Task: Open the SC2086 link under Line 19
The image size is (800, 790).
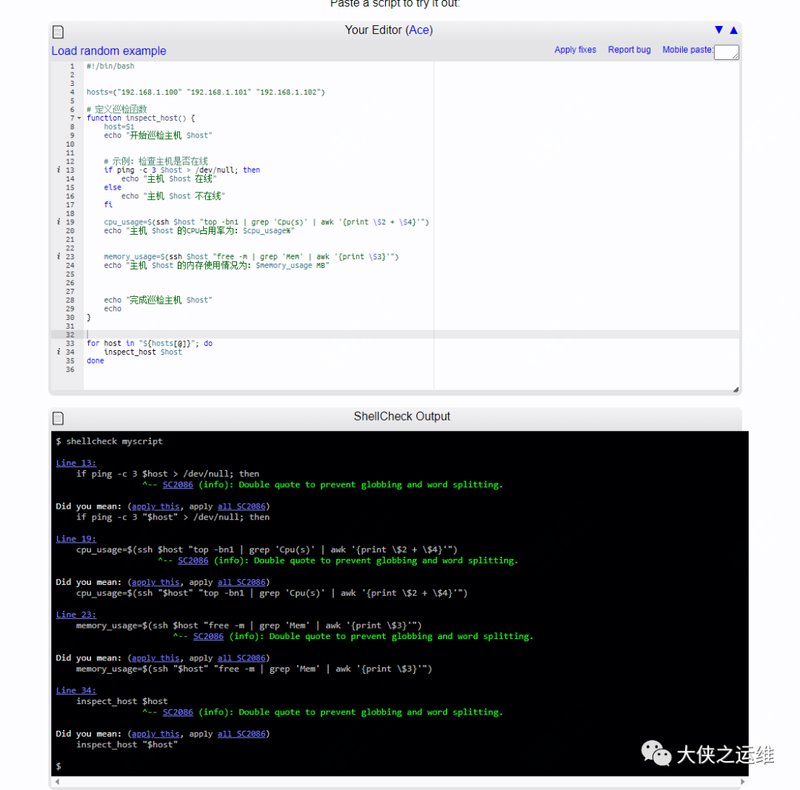Action: (193, 561)
